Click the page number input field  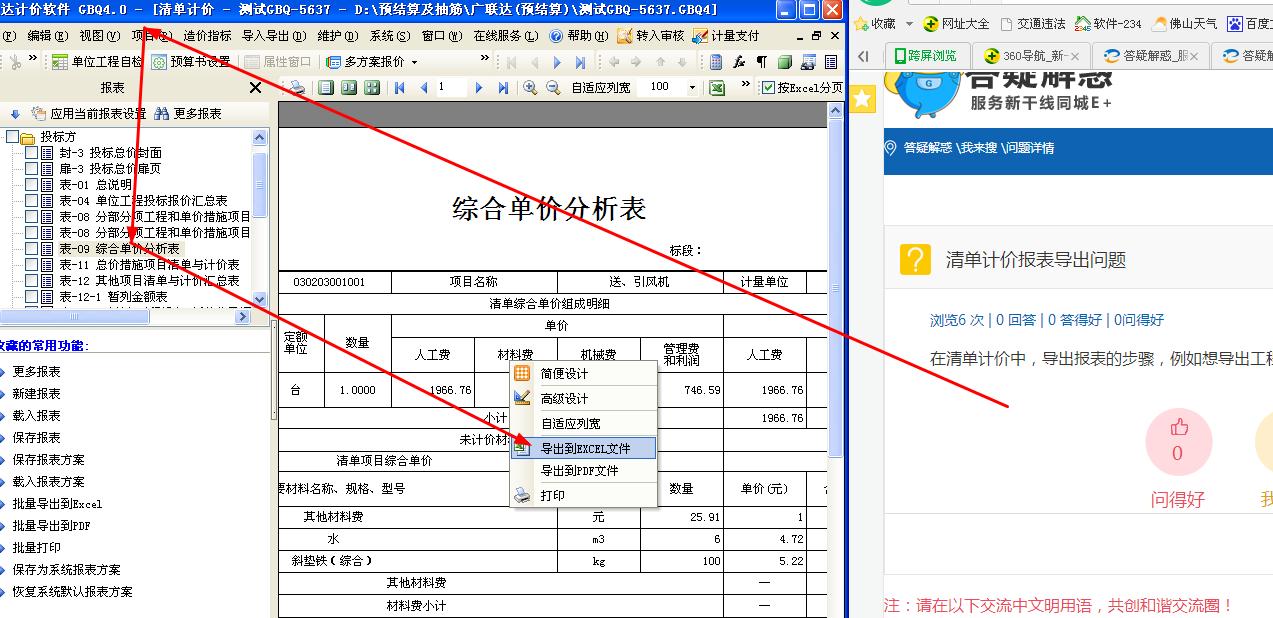click(x=452, y=88)
